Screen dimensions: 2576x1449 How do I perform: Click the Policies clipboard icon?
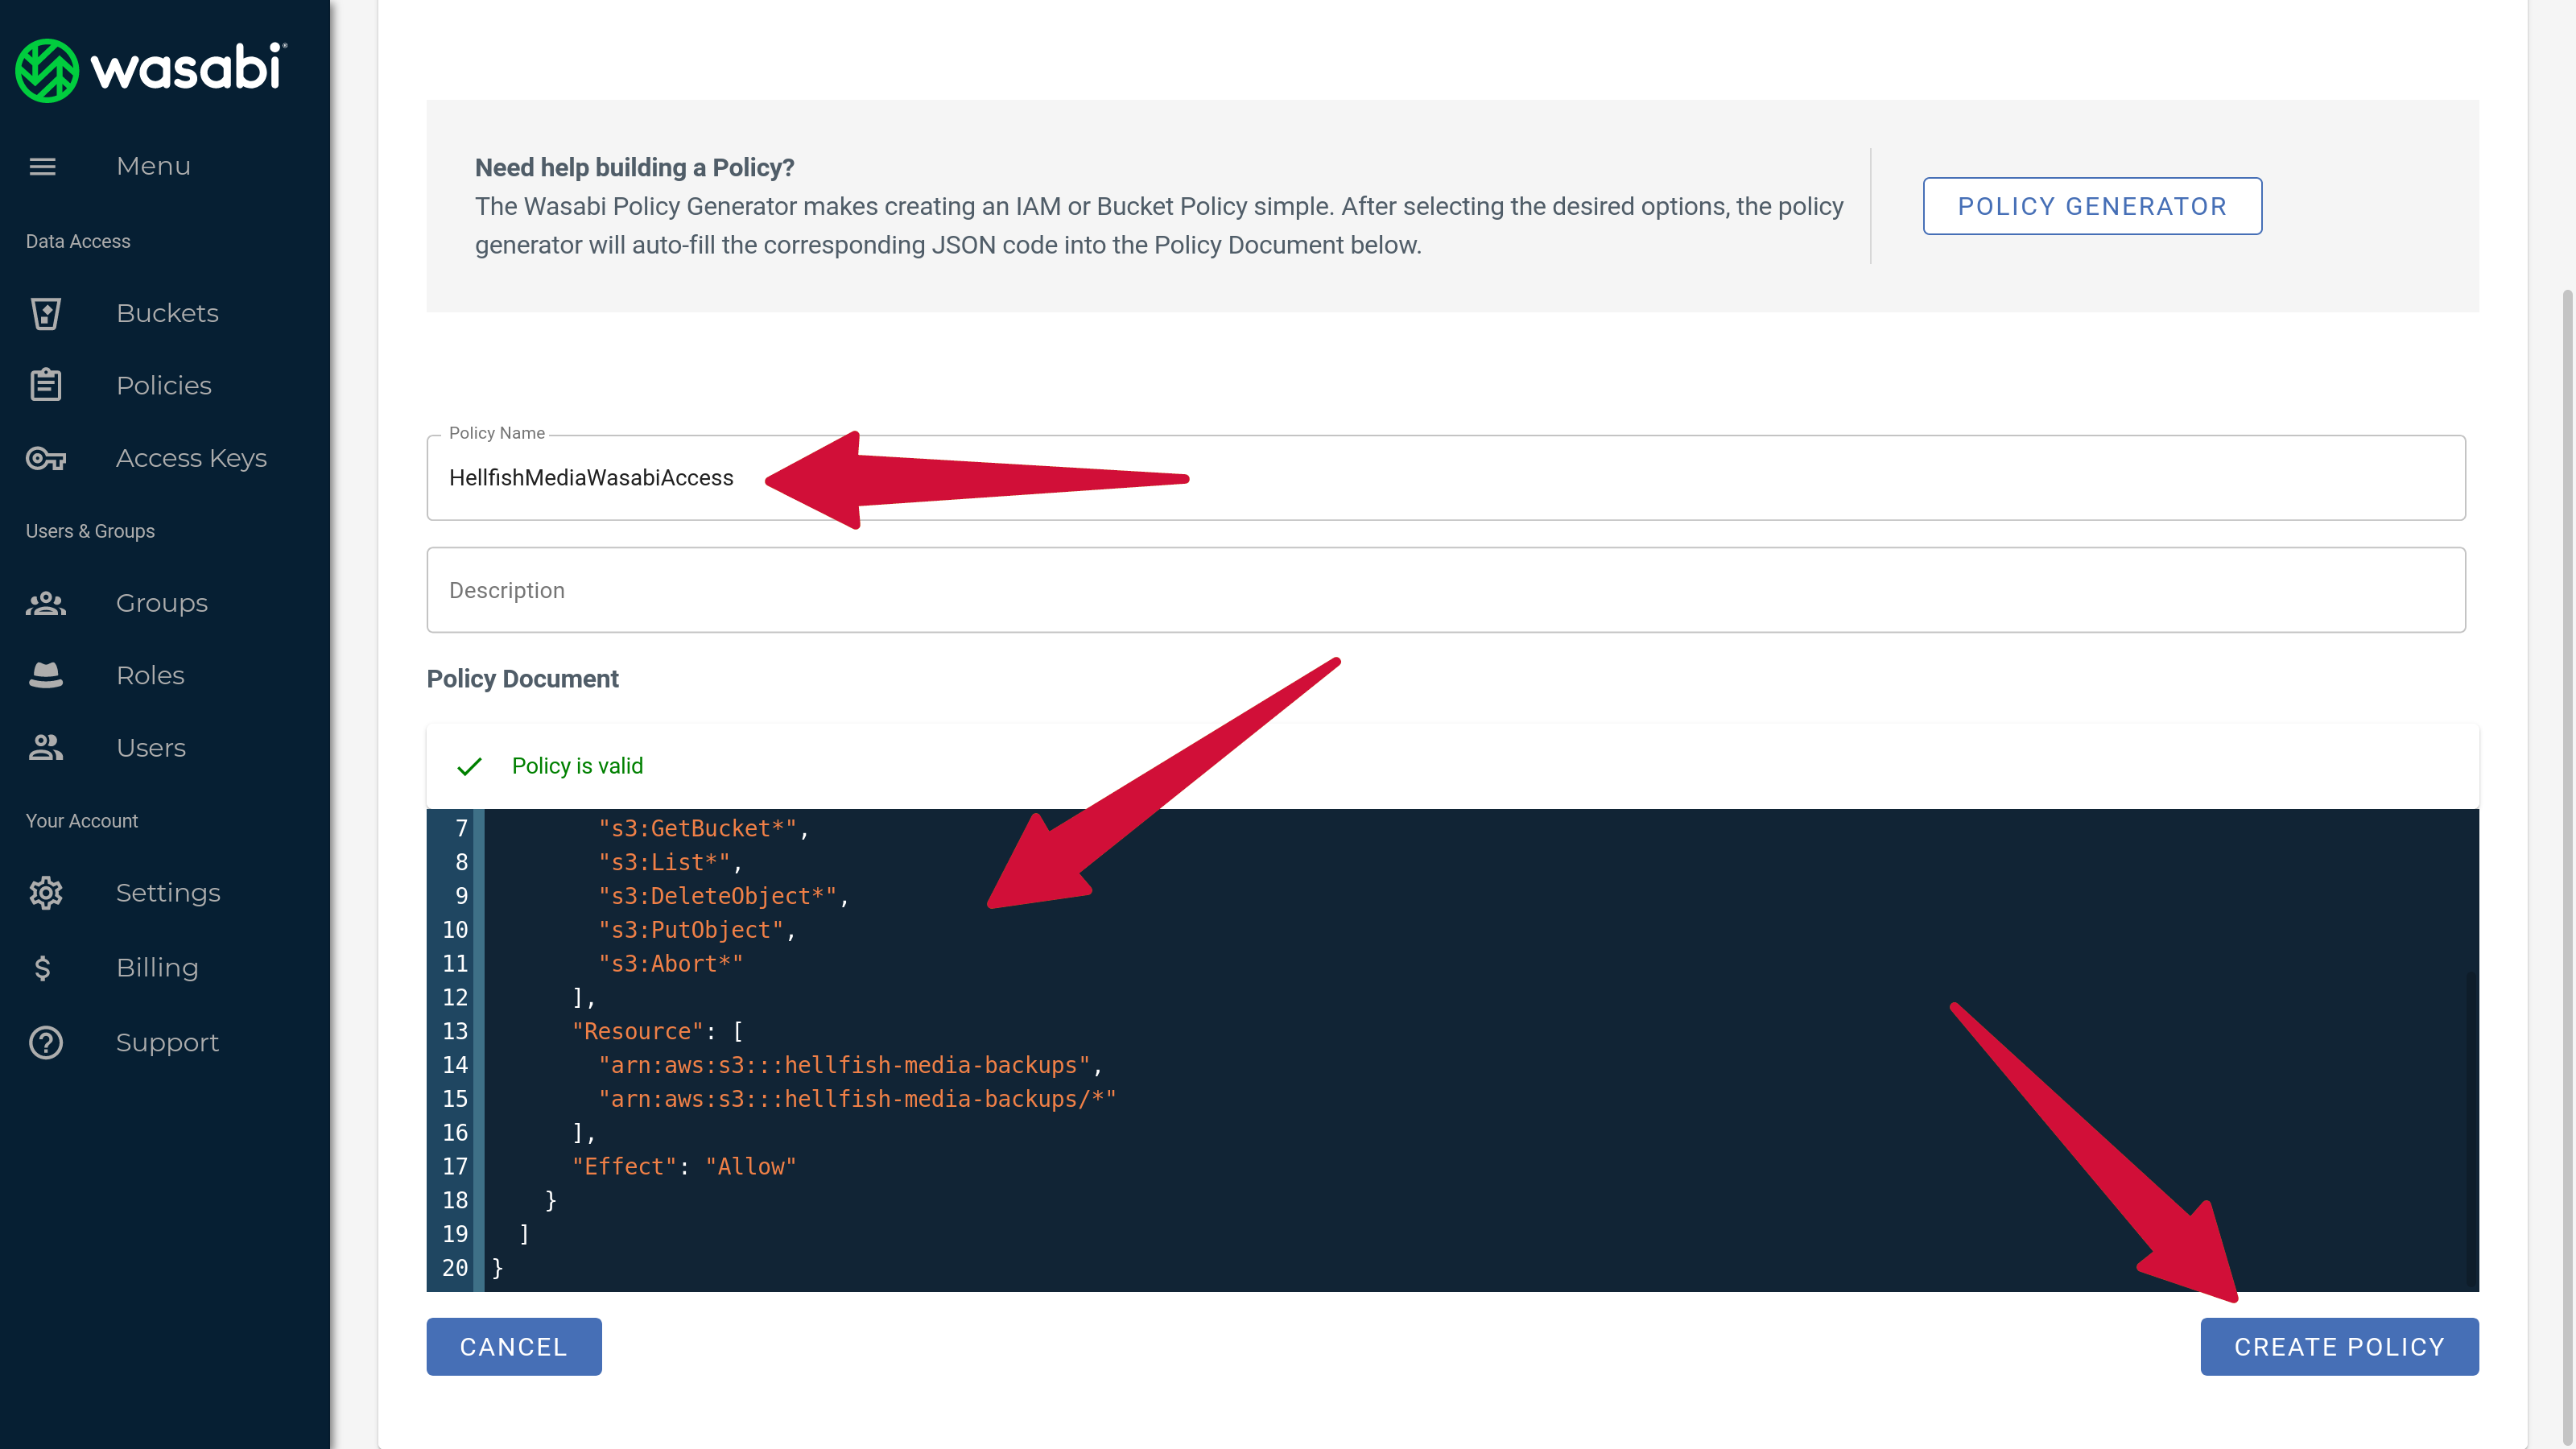tap(45, 385)
